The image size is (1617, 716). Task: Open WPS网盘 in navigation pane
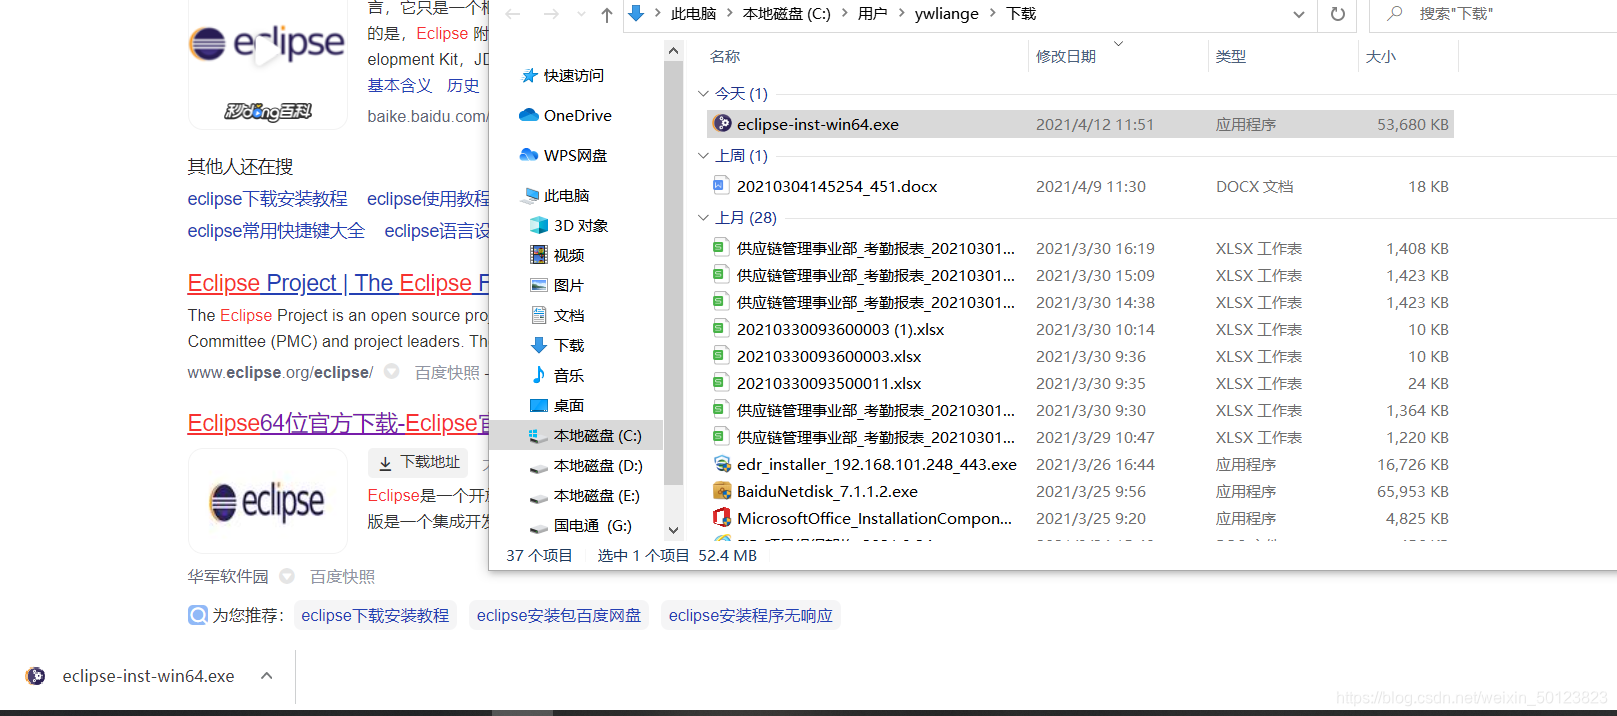(x=575, y=156)
